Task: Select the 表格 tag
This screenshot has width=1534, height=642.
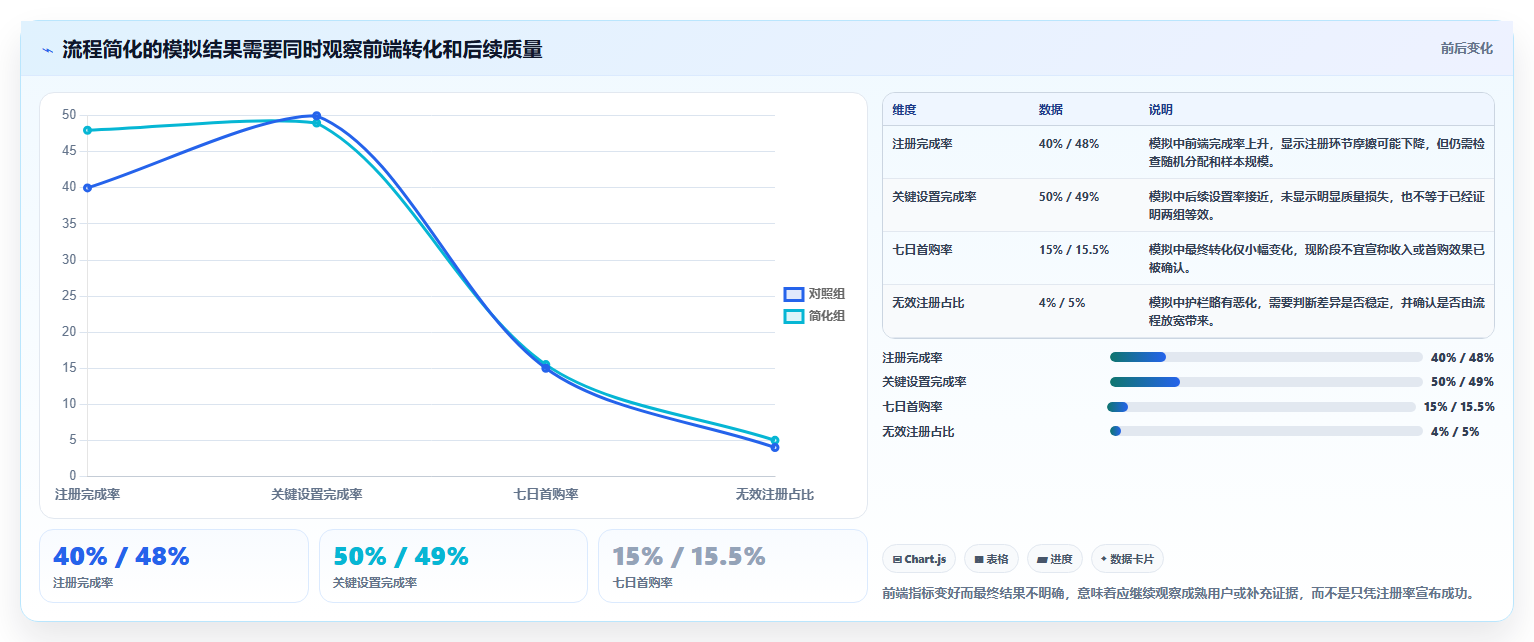Action: click(x=992, y=559)
